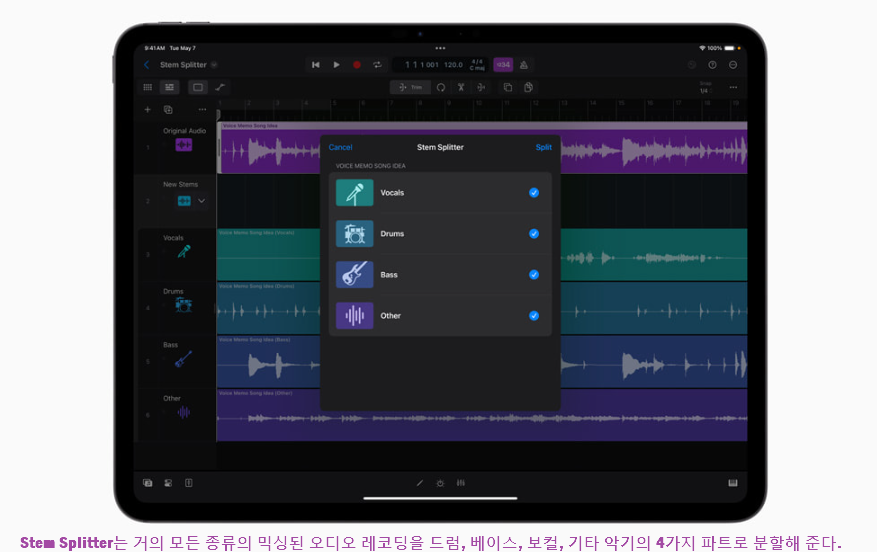Open the Editor pencil icon

click(x=419, y=483)
